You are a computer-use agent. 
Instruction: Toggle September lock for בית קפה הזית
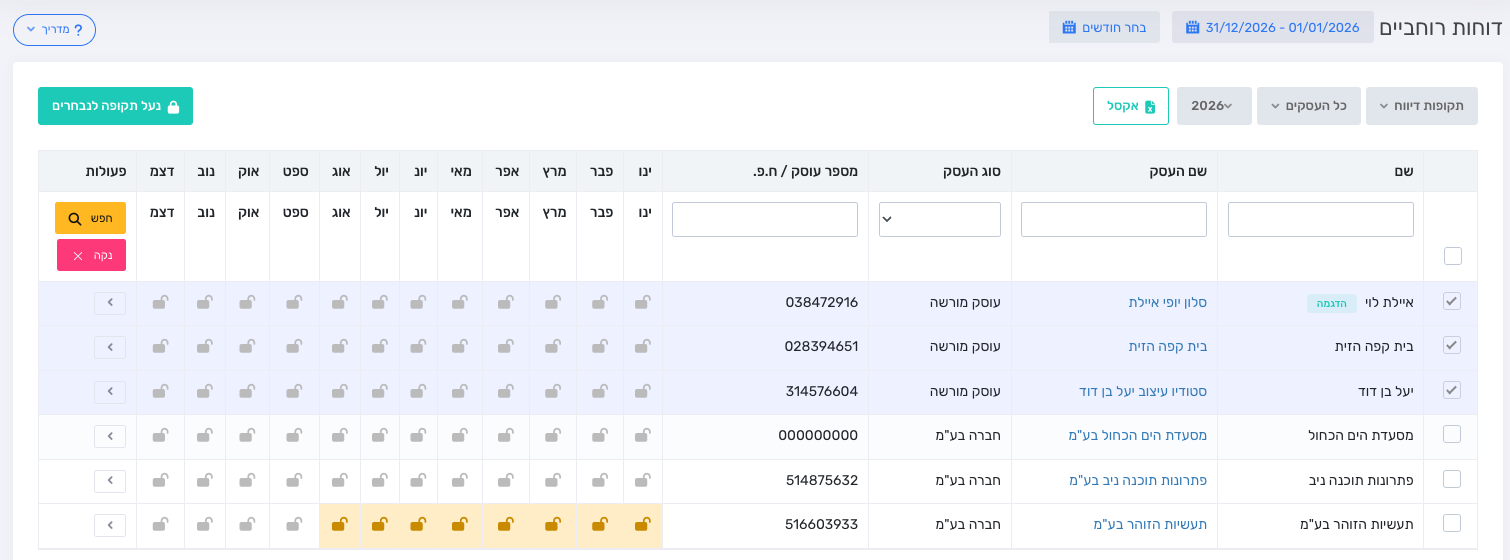pos(294,347)
